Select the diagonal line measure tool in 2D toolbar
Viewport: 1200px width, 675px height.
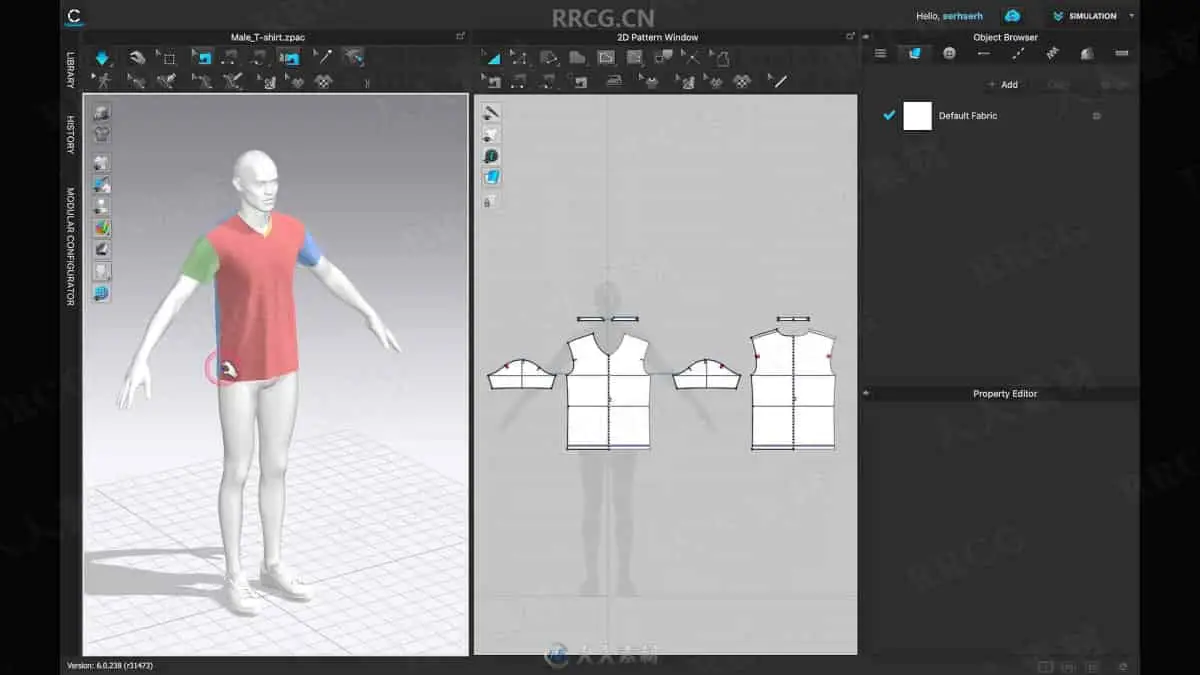pyautogui.click(x=780, y=81)
